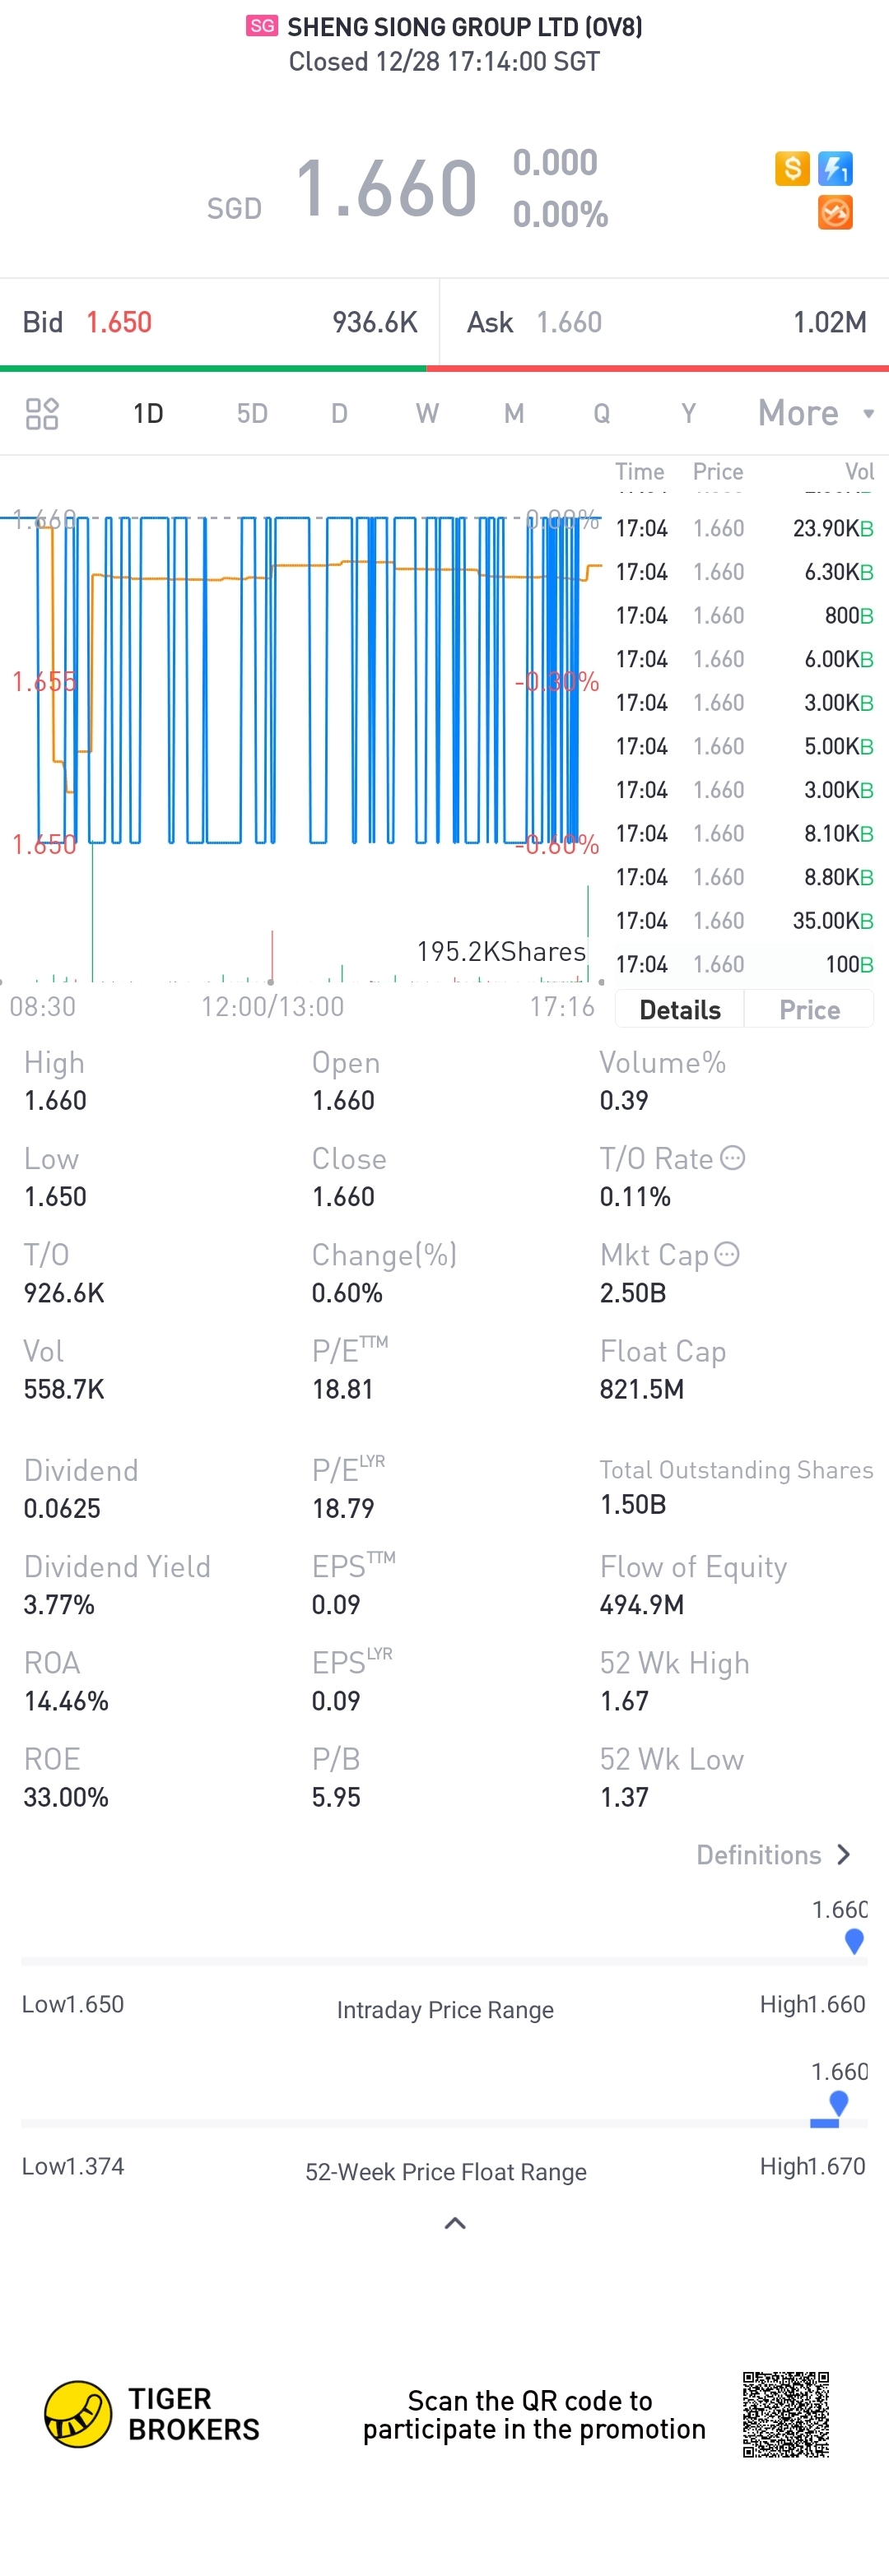Image resolution: width=889 pixels, height=2576 pixels.
Task: Switch to the 5D chart tab
Action: tap(252, 413)
